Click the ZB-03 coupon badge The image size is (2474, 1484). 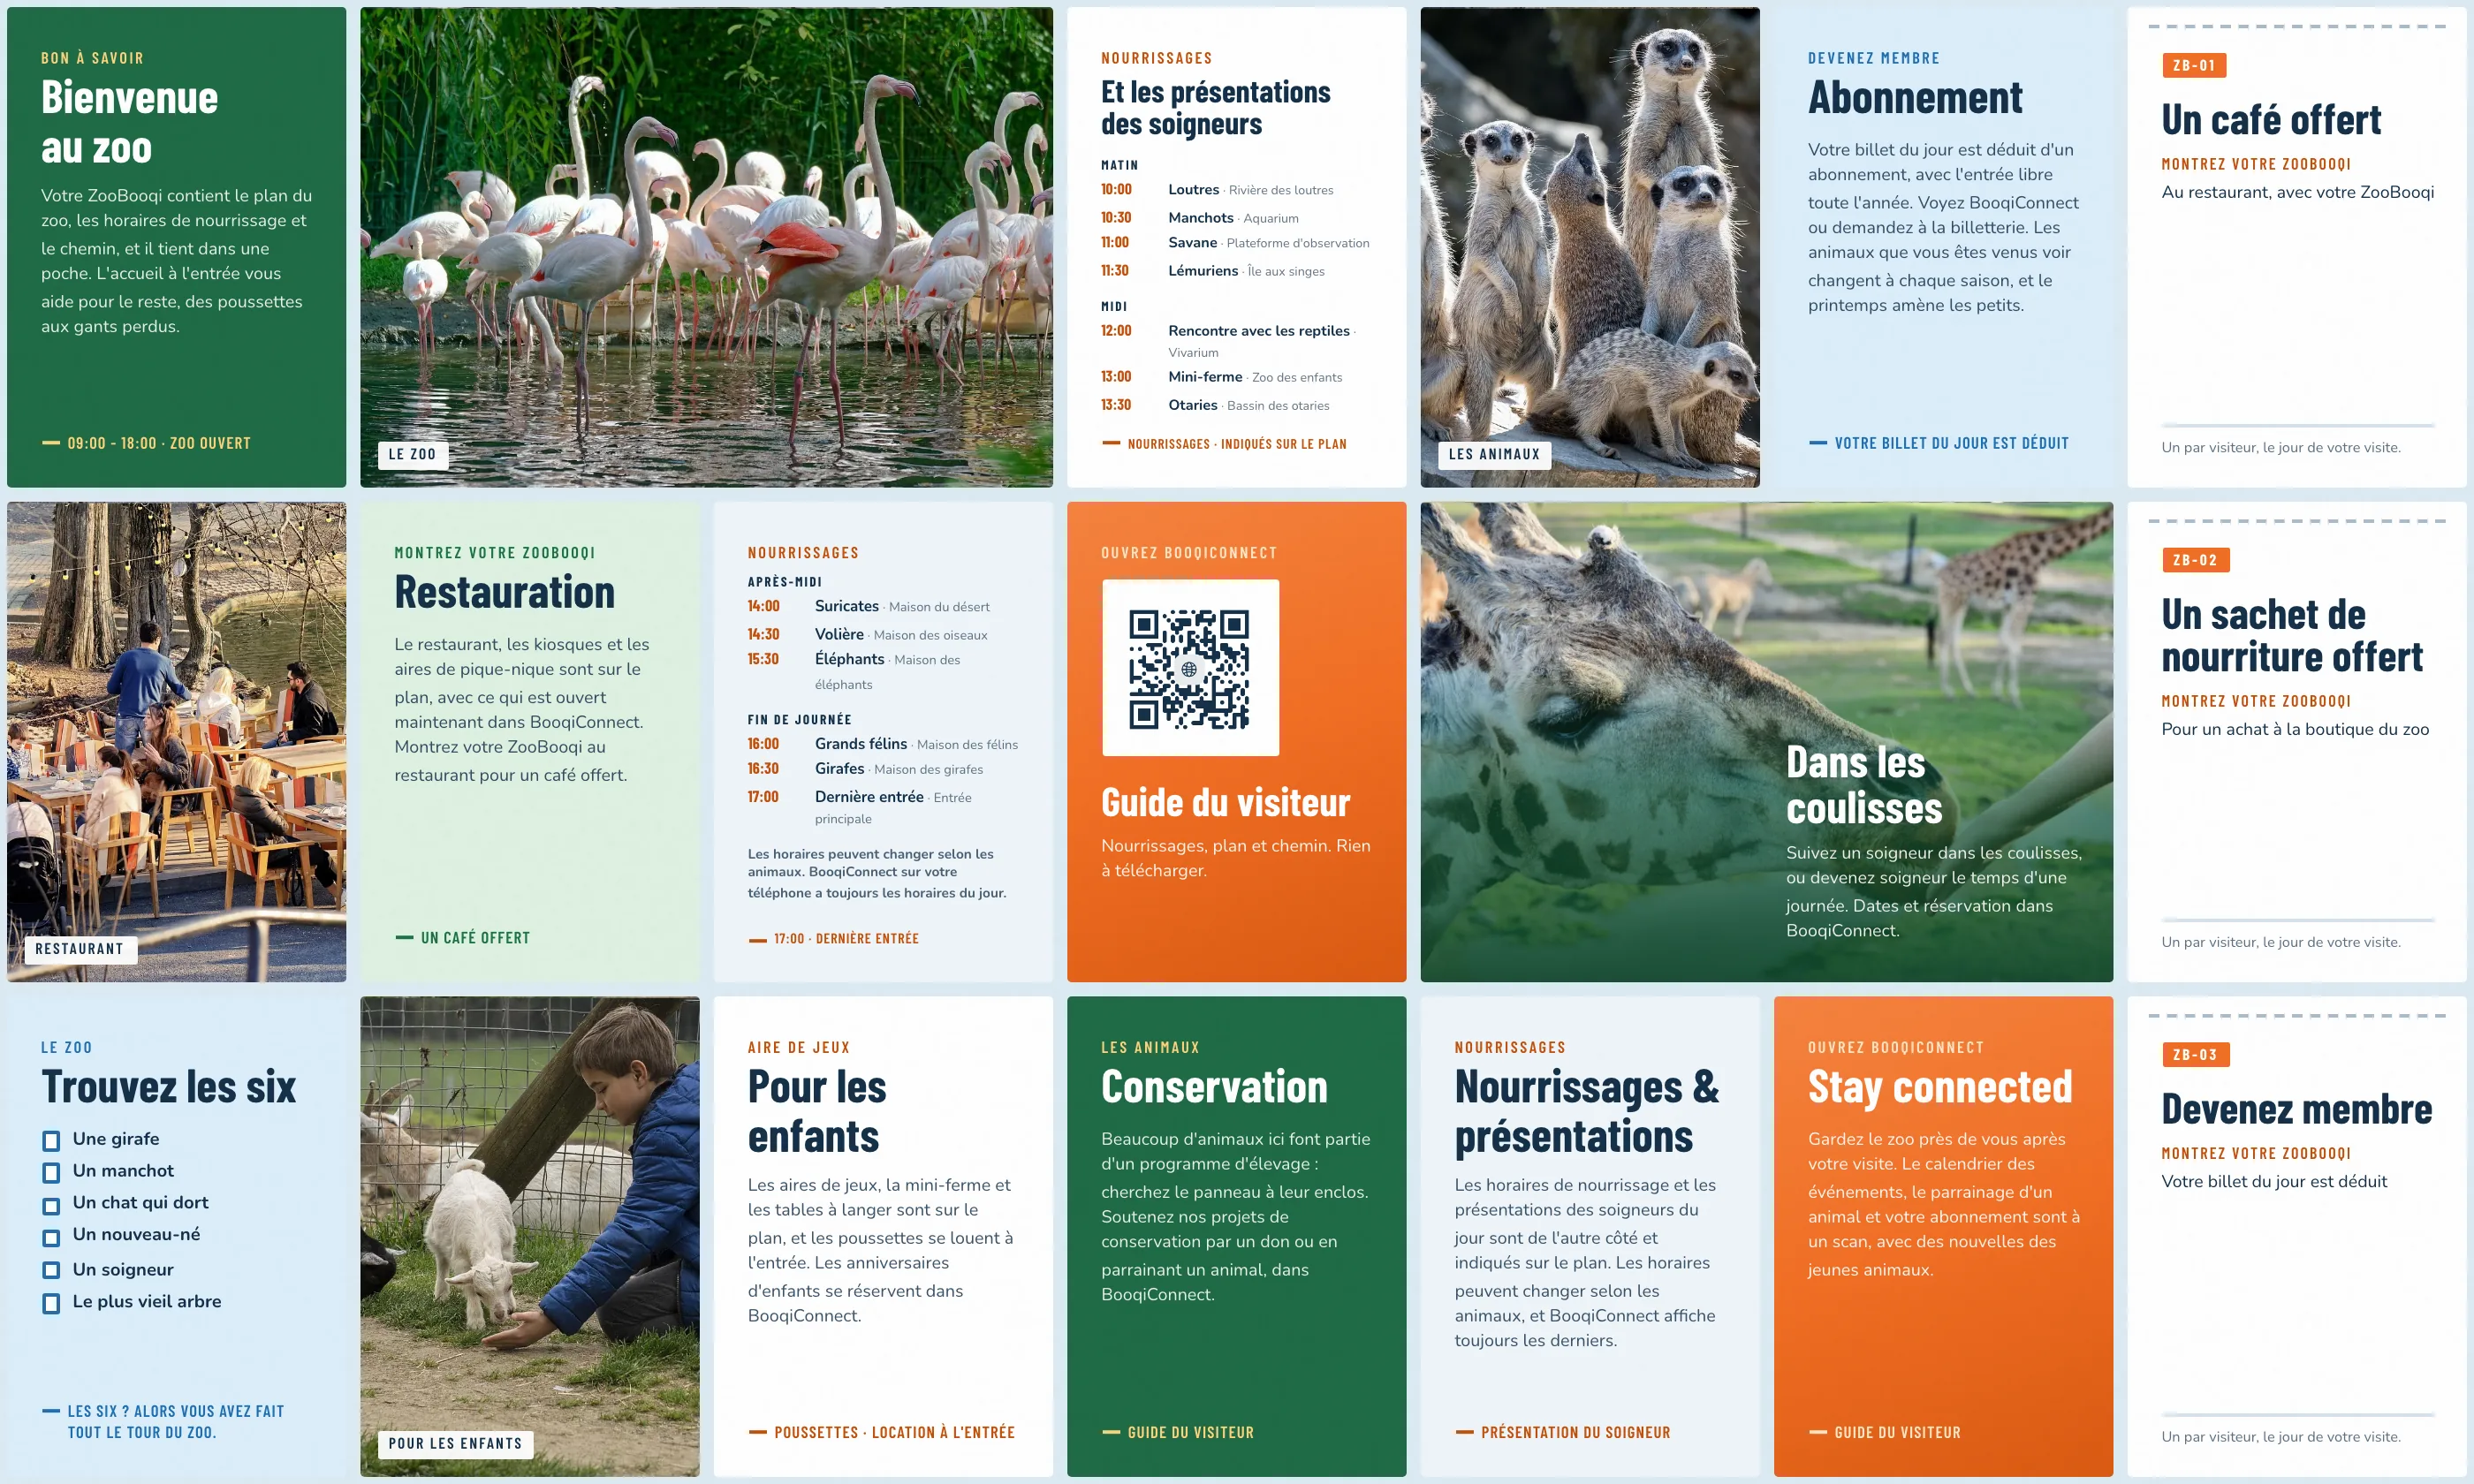(x=2195, y=1054)
